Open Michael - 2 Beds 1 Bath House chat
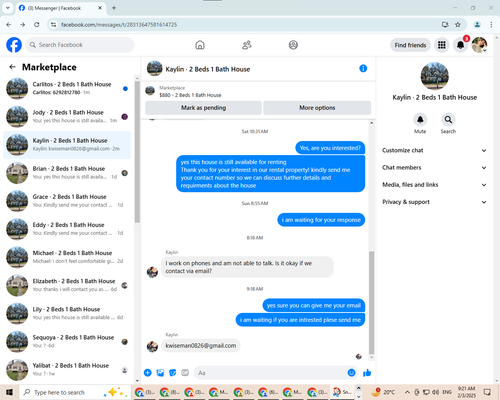 pos(67,257)
